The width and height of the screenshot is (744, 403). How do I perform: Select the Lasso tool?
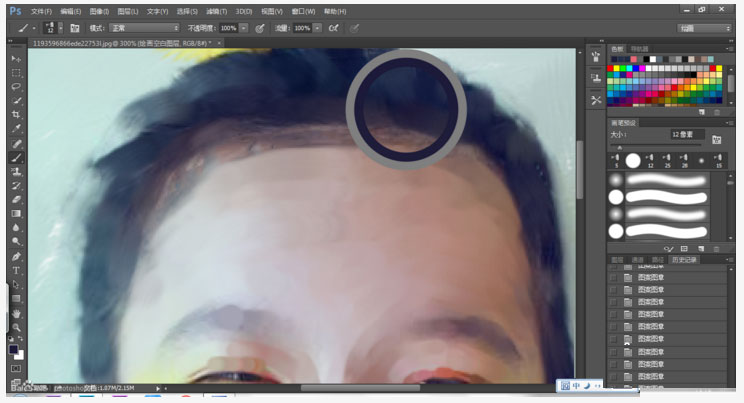(16, 87)
